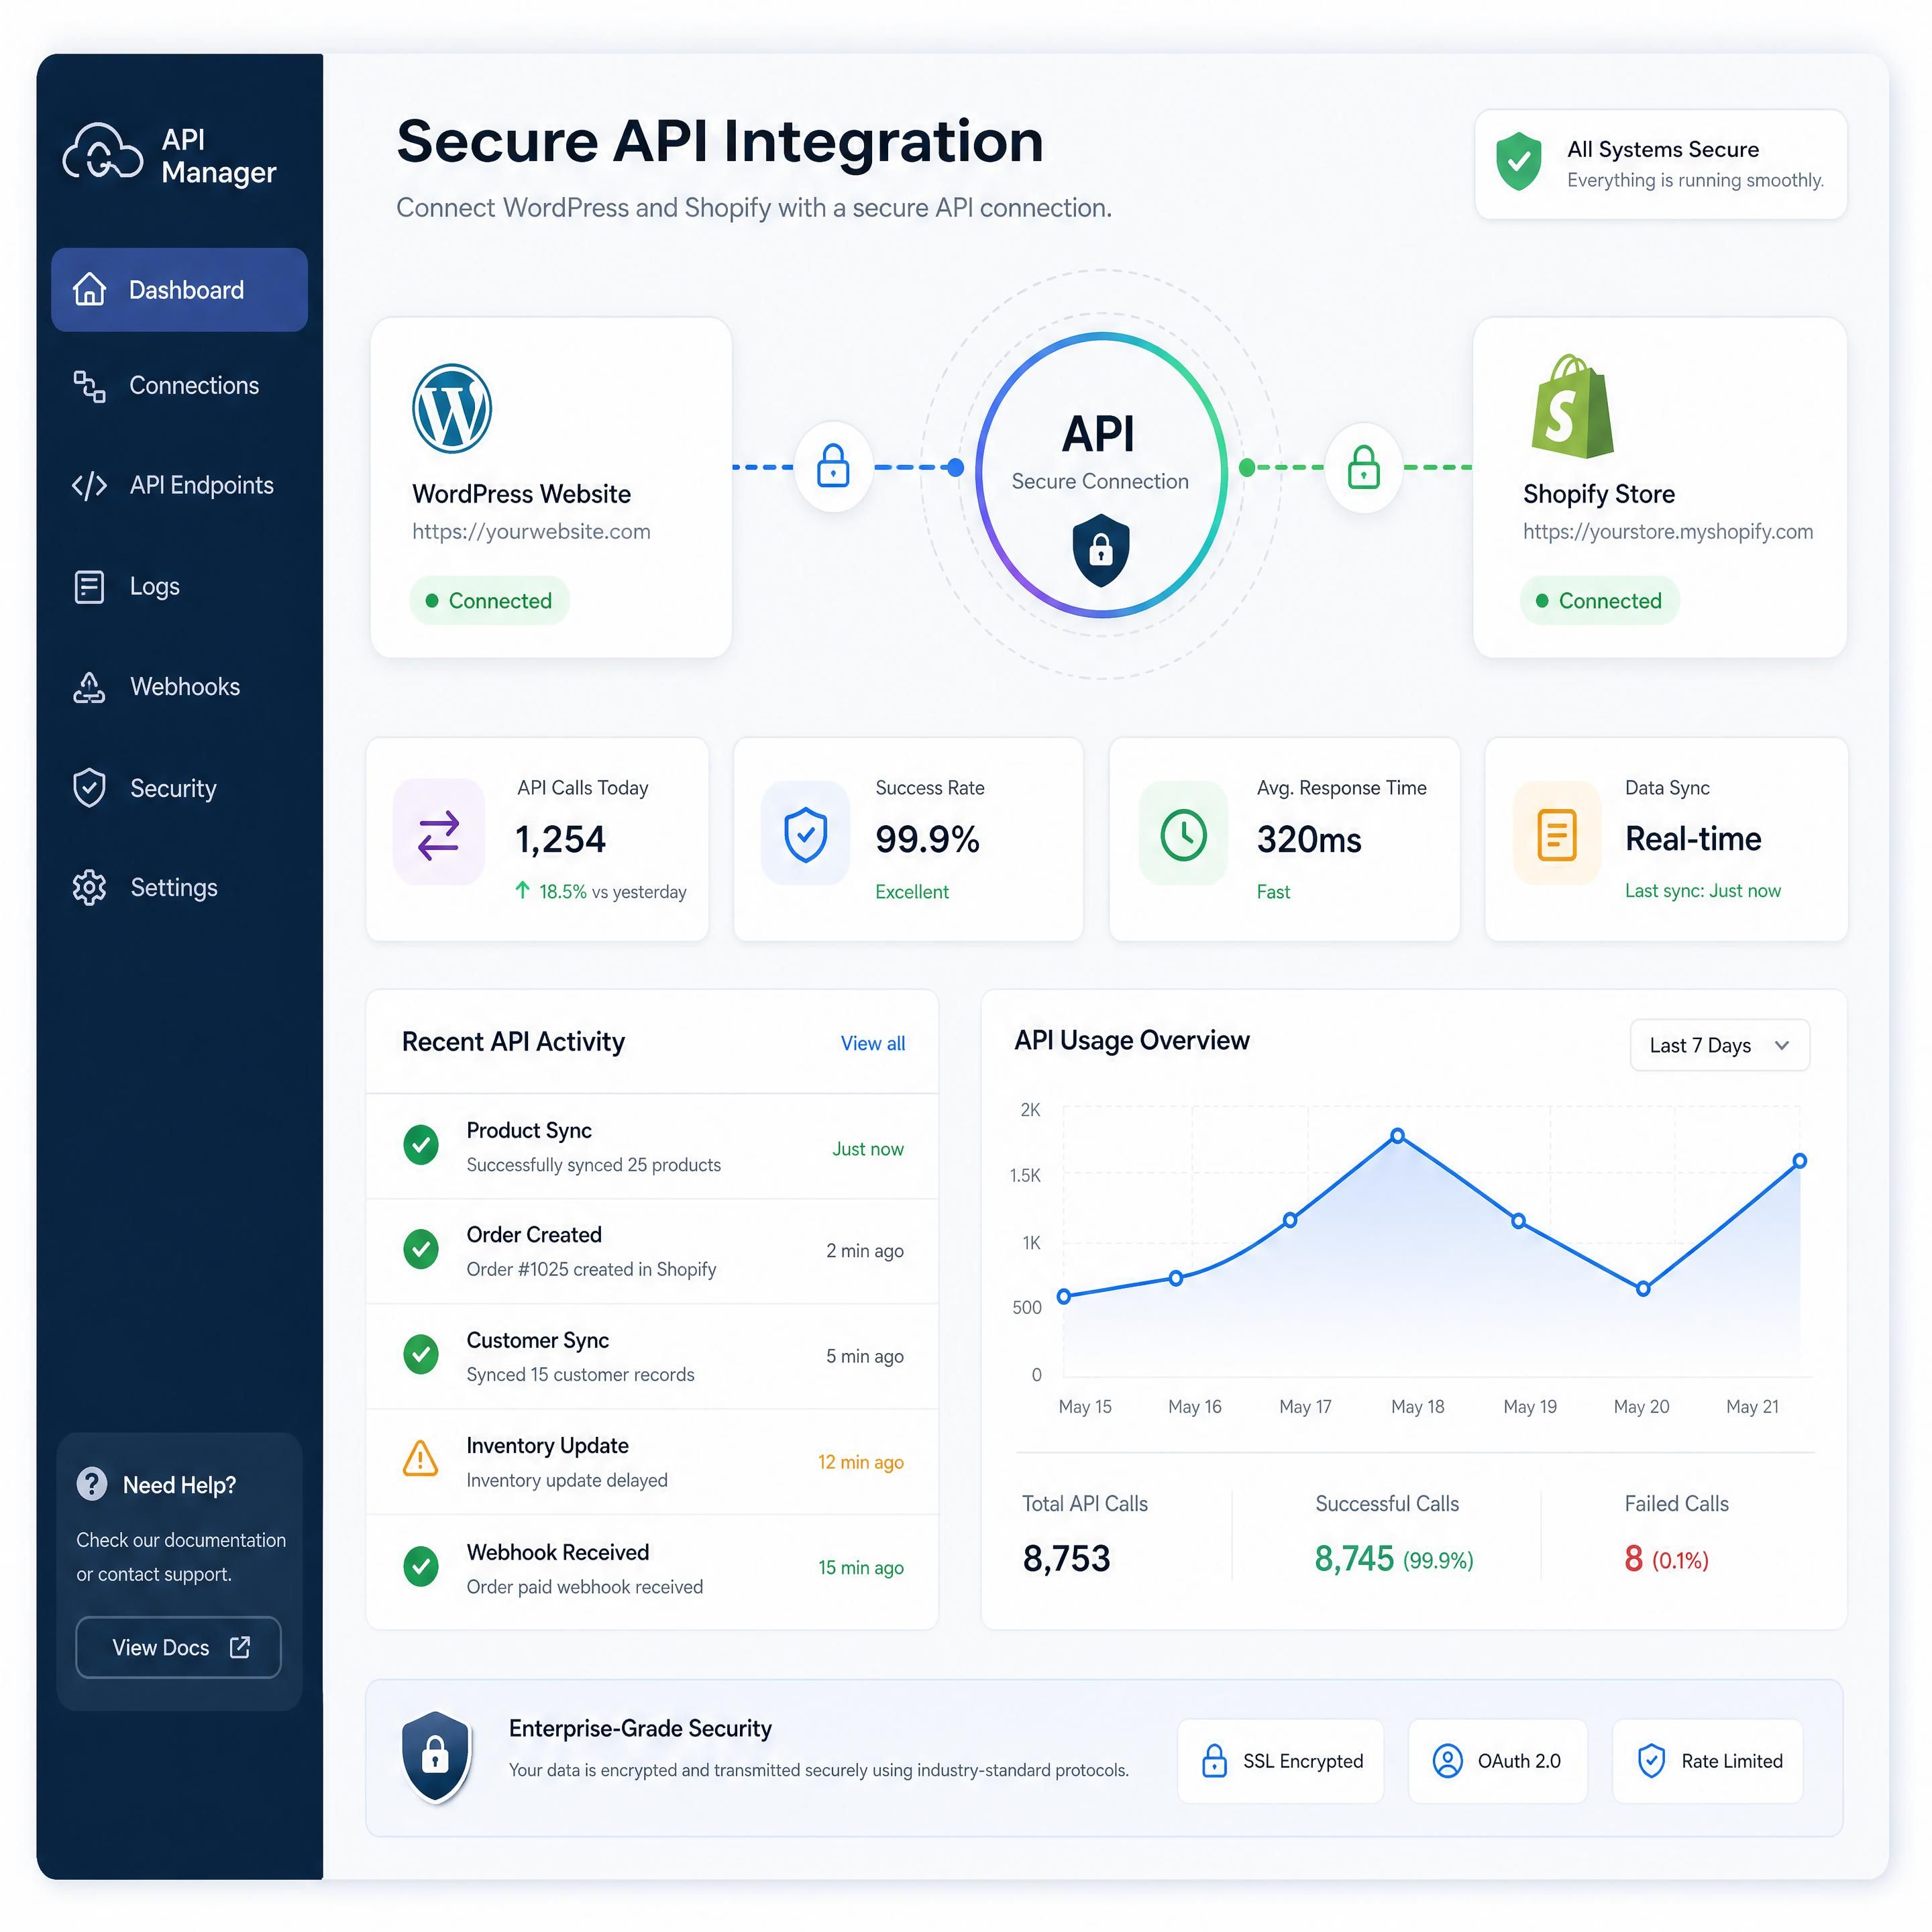Click the SSL Encrypted badge

tap(1281, 1761)
